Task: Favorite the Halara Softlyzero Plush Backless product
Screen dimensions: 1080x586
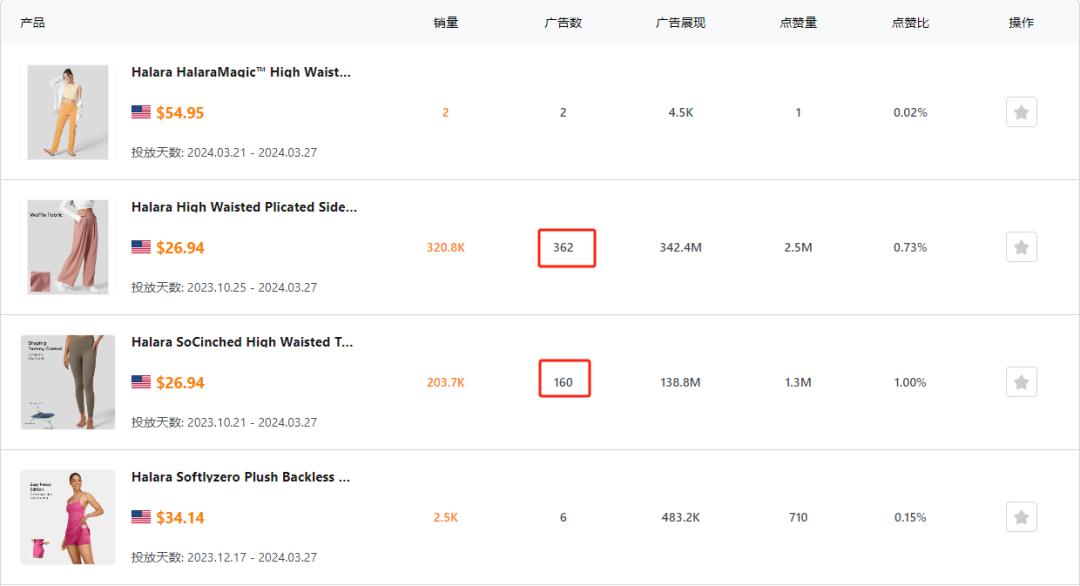Action: pos(1021,517)
